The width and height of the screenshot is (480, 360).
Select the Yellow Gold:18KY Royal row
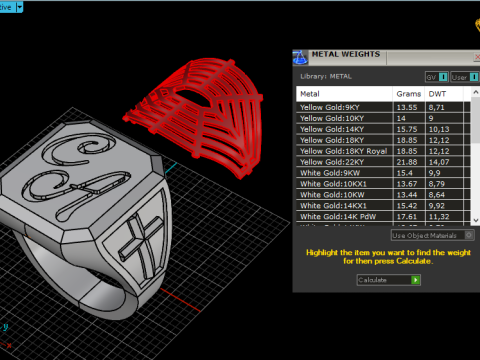(383, 151)
